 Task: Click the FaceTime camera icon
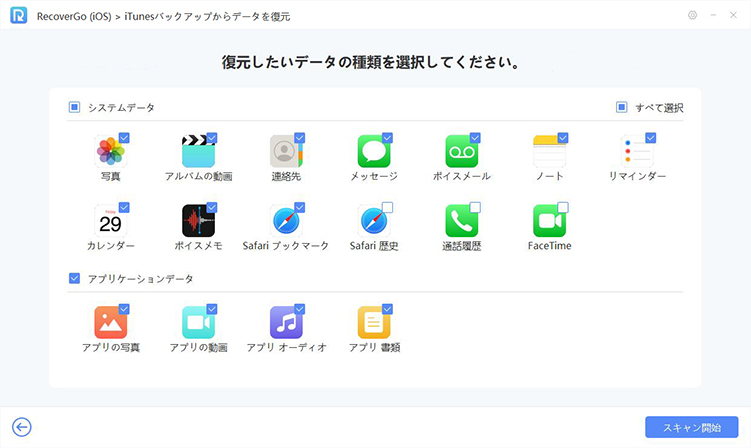click(x=549, y=220)
